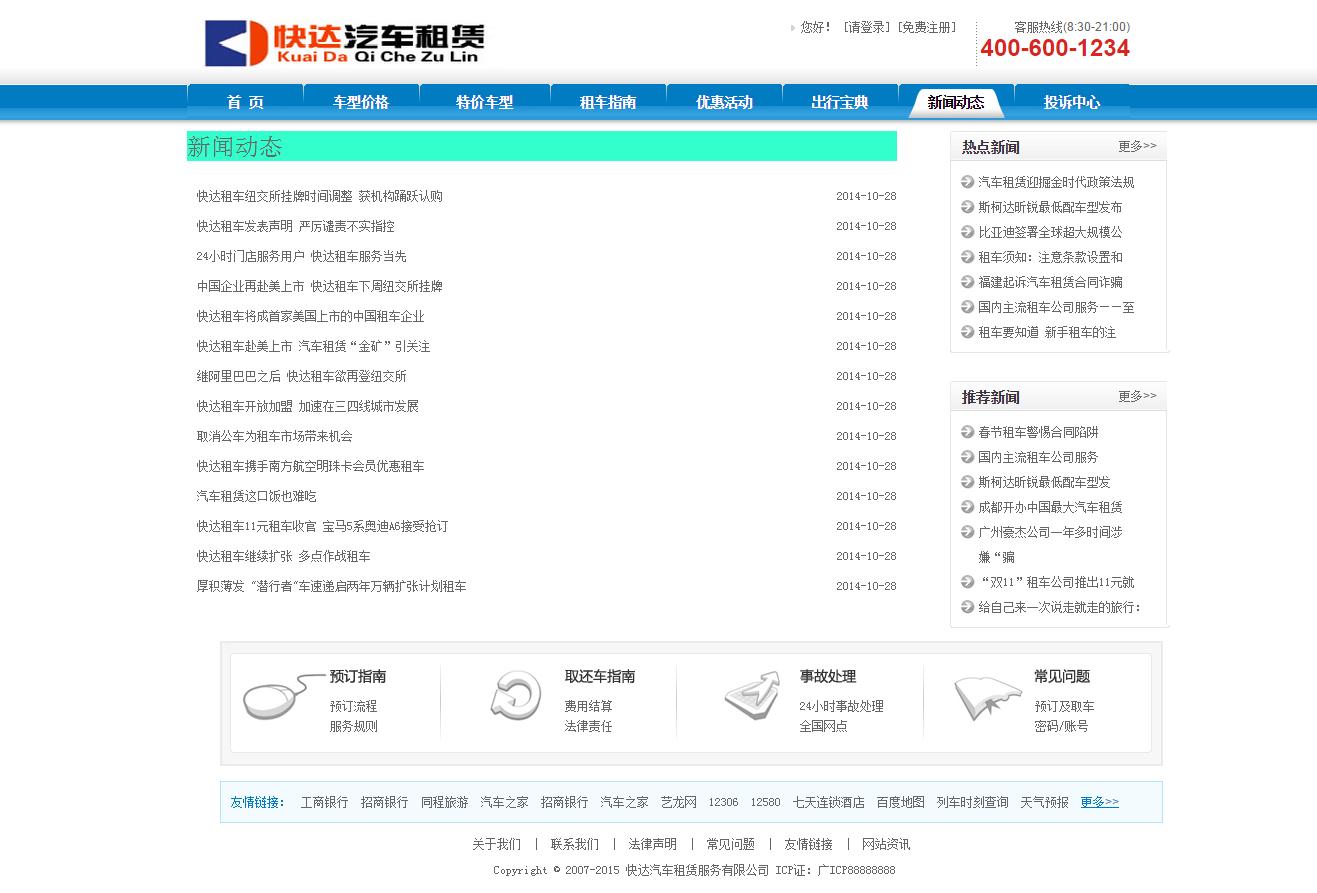Click the open book icon beside 常见问题
The width and height of the screenshot is (1317, 893).
987,697
